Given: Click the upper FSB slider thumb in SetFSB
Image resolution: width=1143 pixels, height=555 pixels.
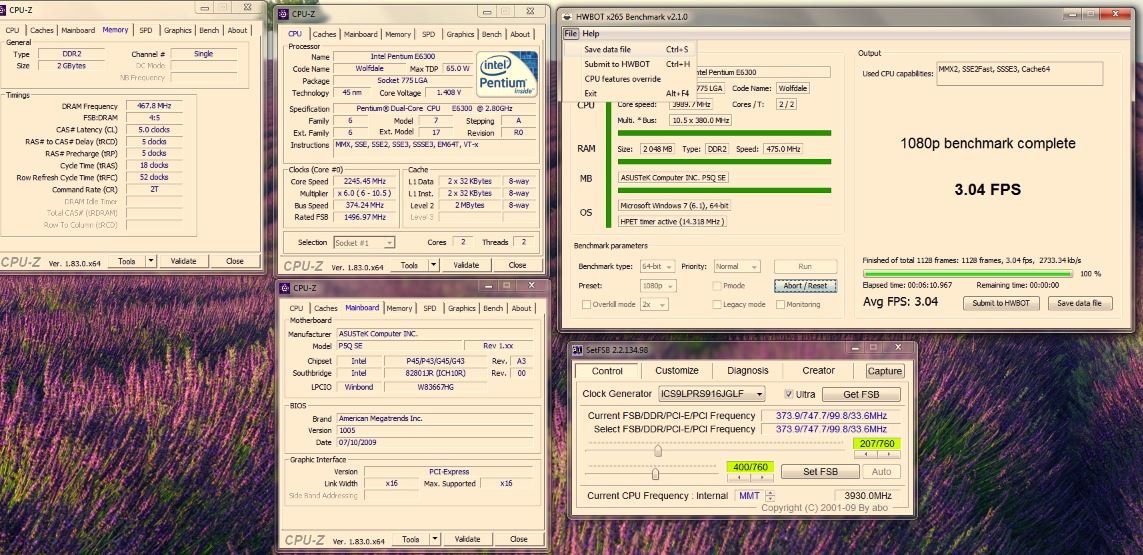Looking at the screenshot, I should point(658,451).
